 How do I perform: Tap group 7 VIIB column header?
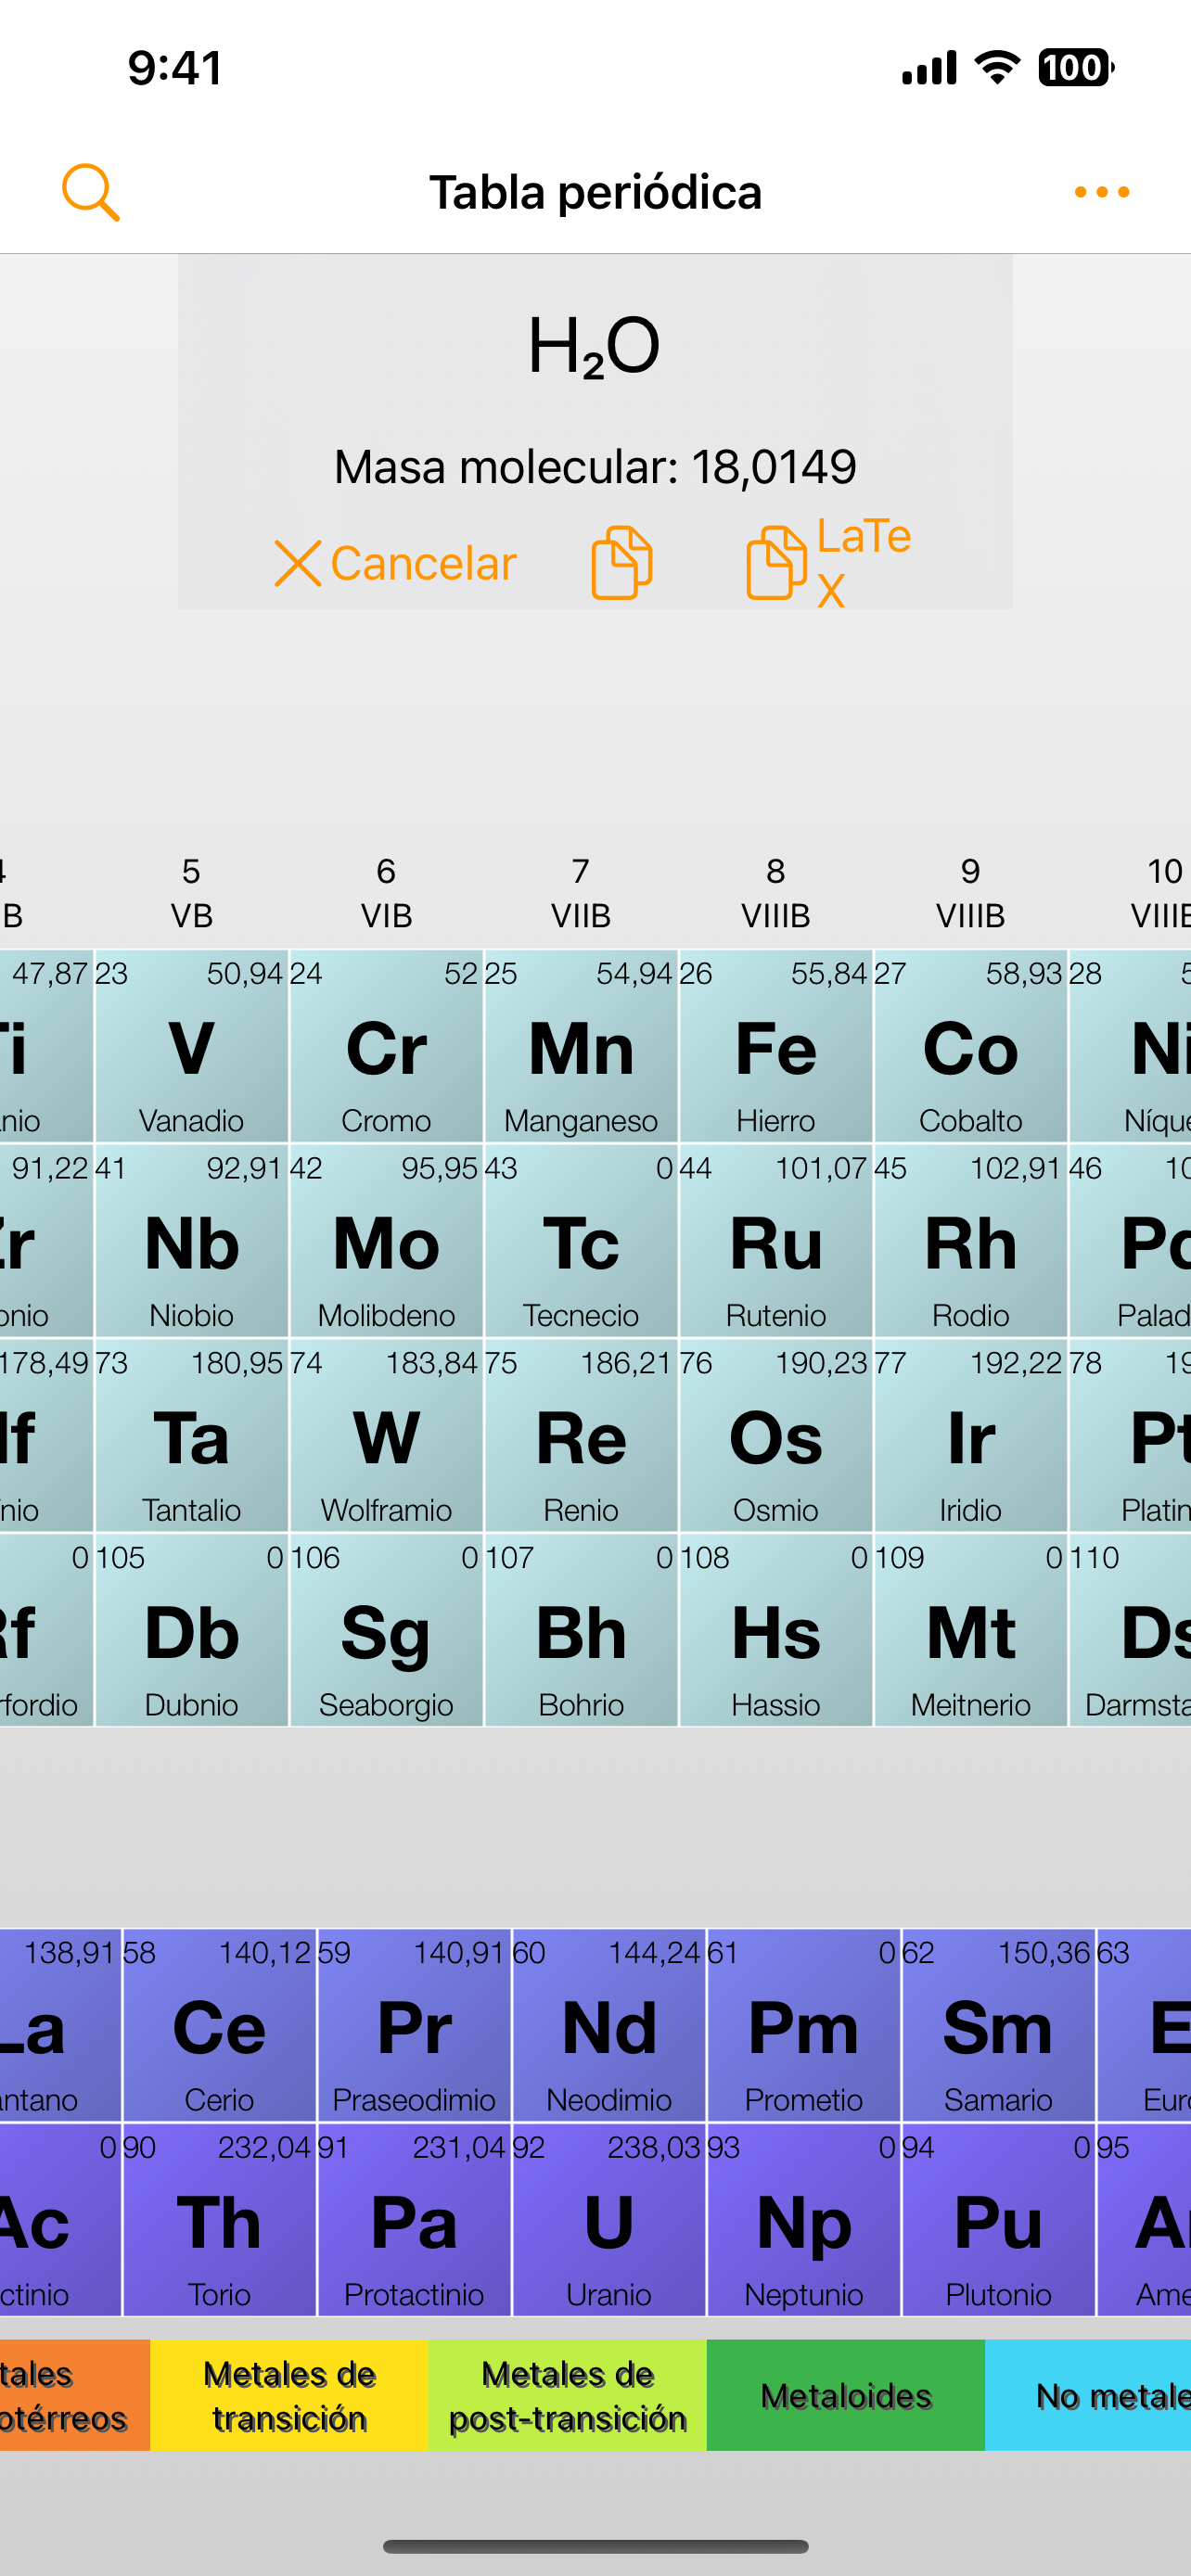coord(581,893)
